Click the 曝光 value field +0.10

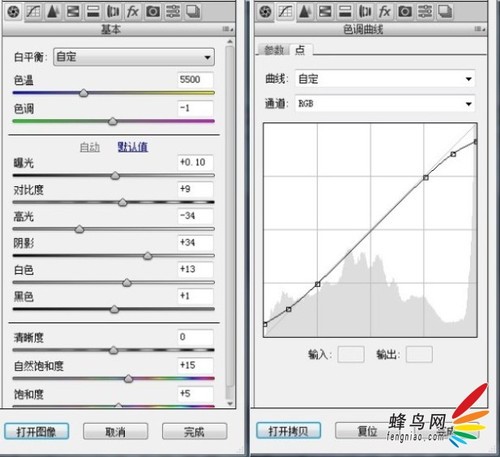195,163
